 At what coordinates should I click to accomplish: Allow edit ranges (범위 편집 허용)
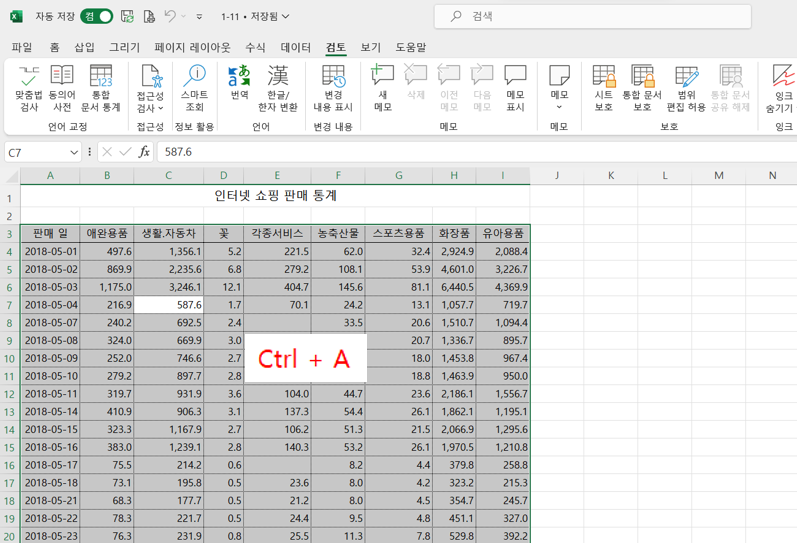[x=686, y=88]
